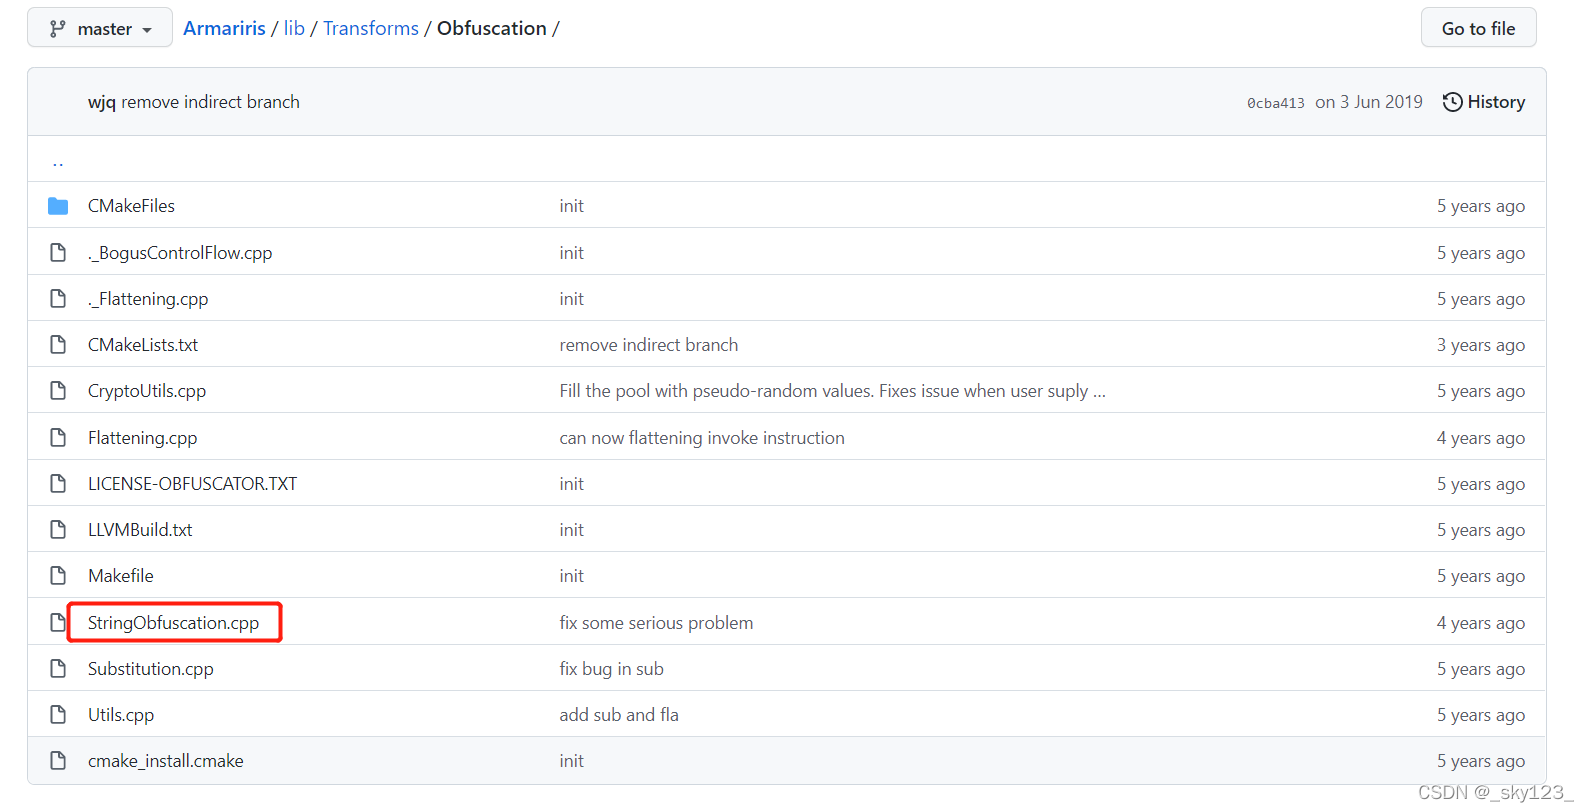Viewport: 1589px width, 812px height.
Task: Click the file icon beside Makefile
Action: point(58,576)
